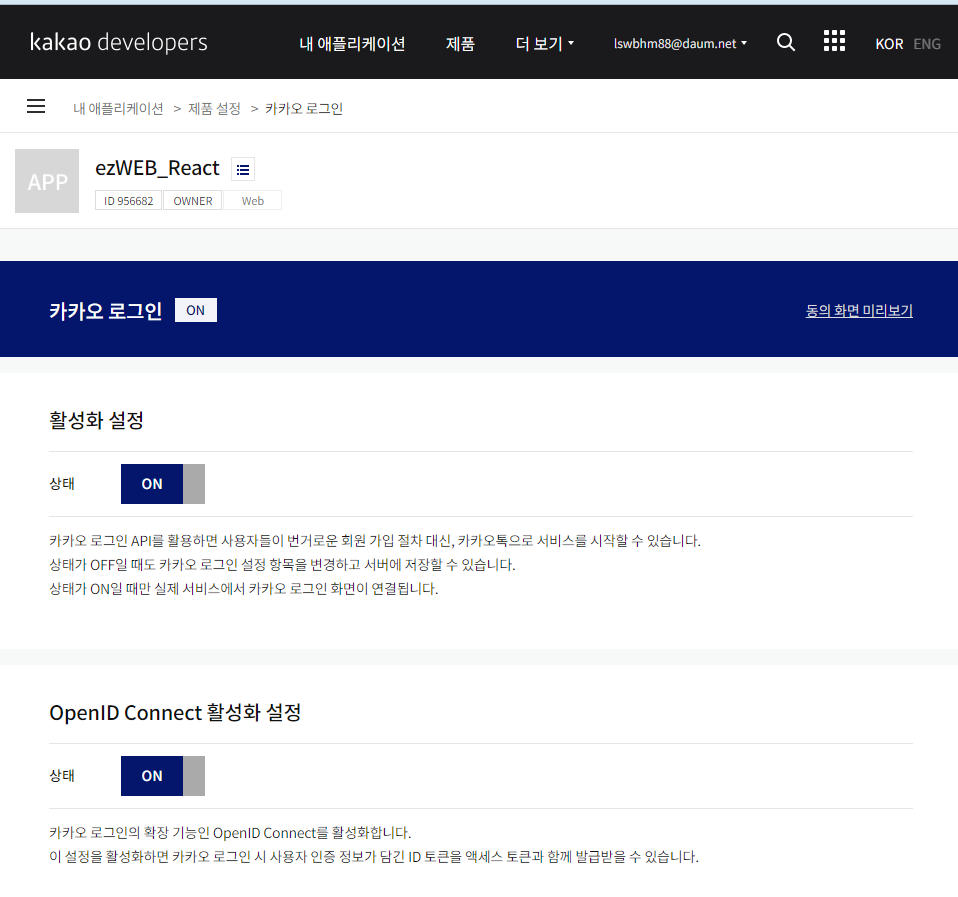Open the apps grid icon
The image size is (958, 897).
834,41
